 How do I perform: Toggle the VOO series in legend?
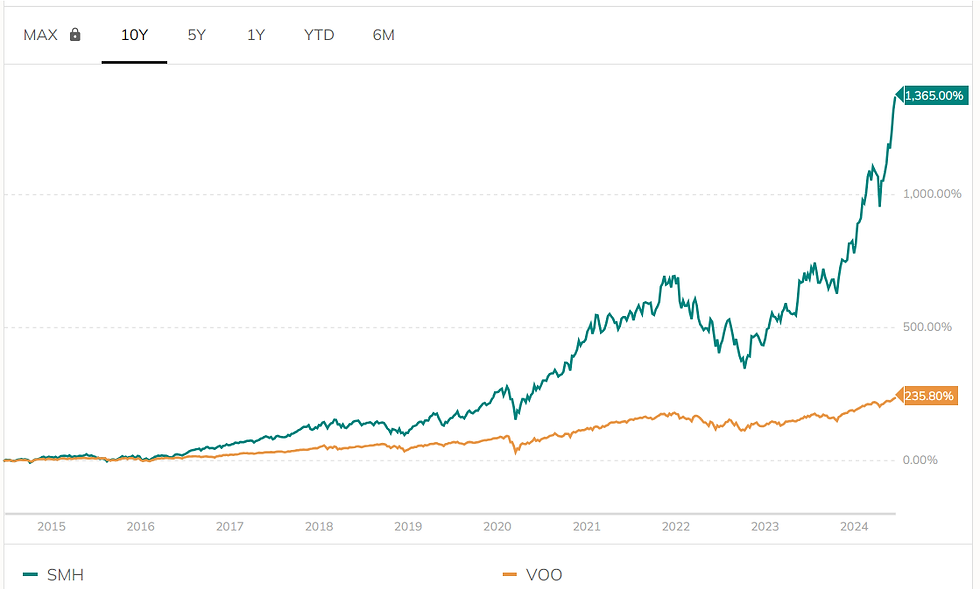[544, 575]
